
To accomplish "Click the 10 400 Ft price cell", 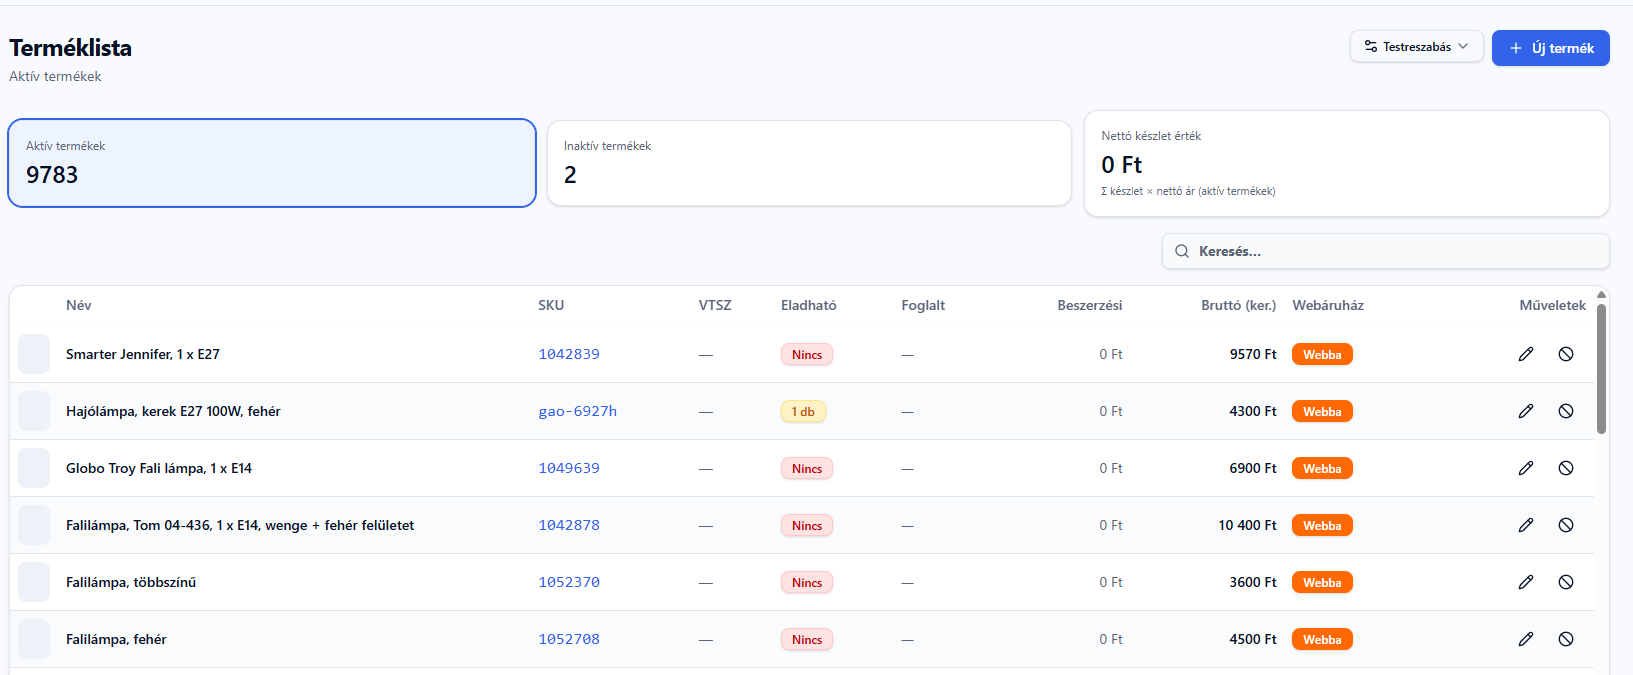I will point(1247,525).
